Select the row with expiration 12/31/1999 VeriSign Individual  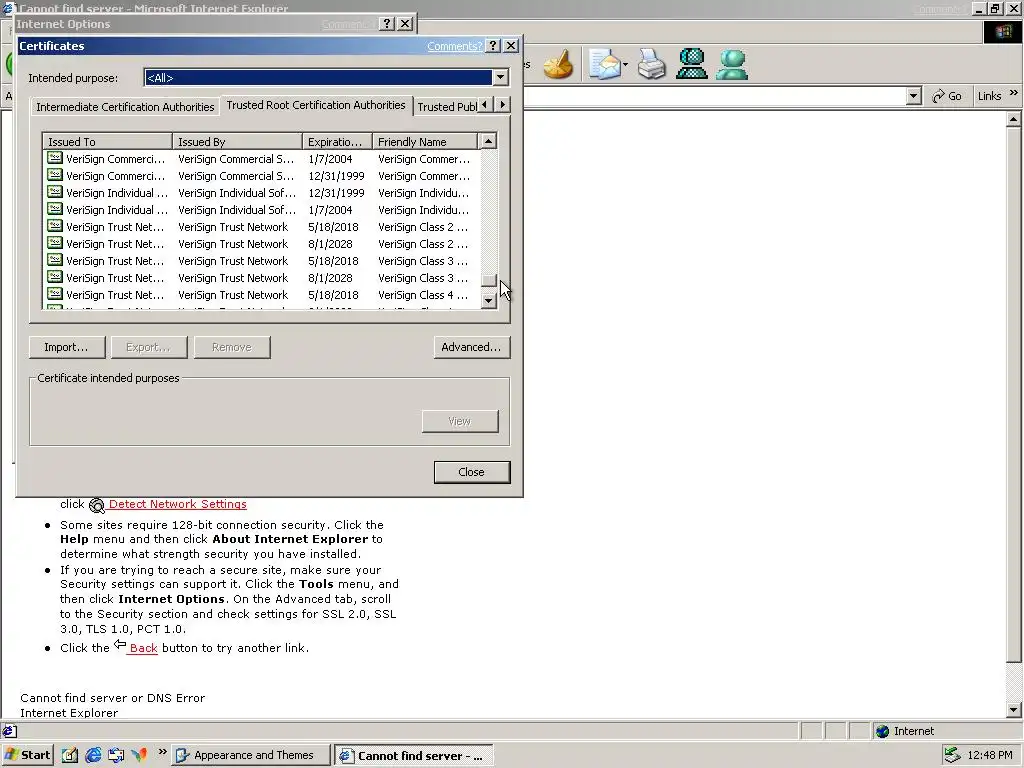pos(261,193)
